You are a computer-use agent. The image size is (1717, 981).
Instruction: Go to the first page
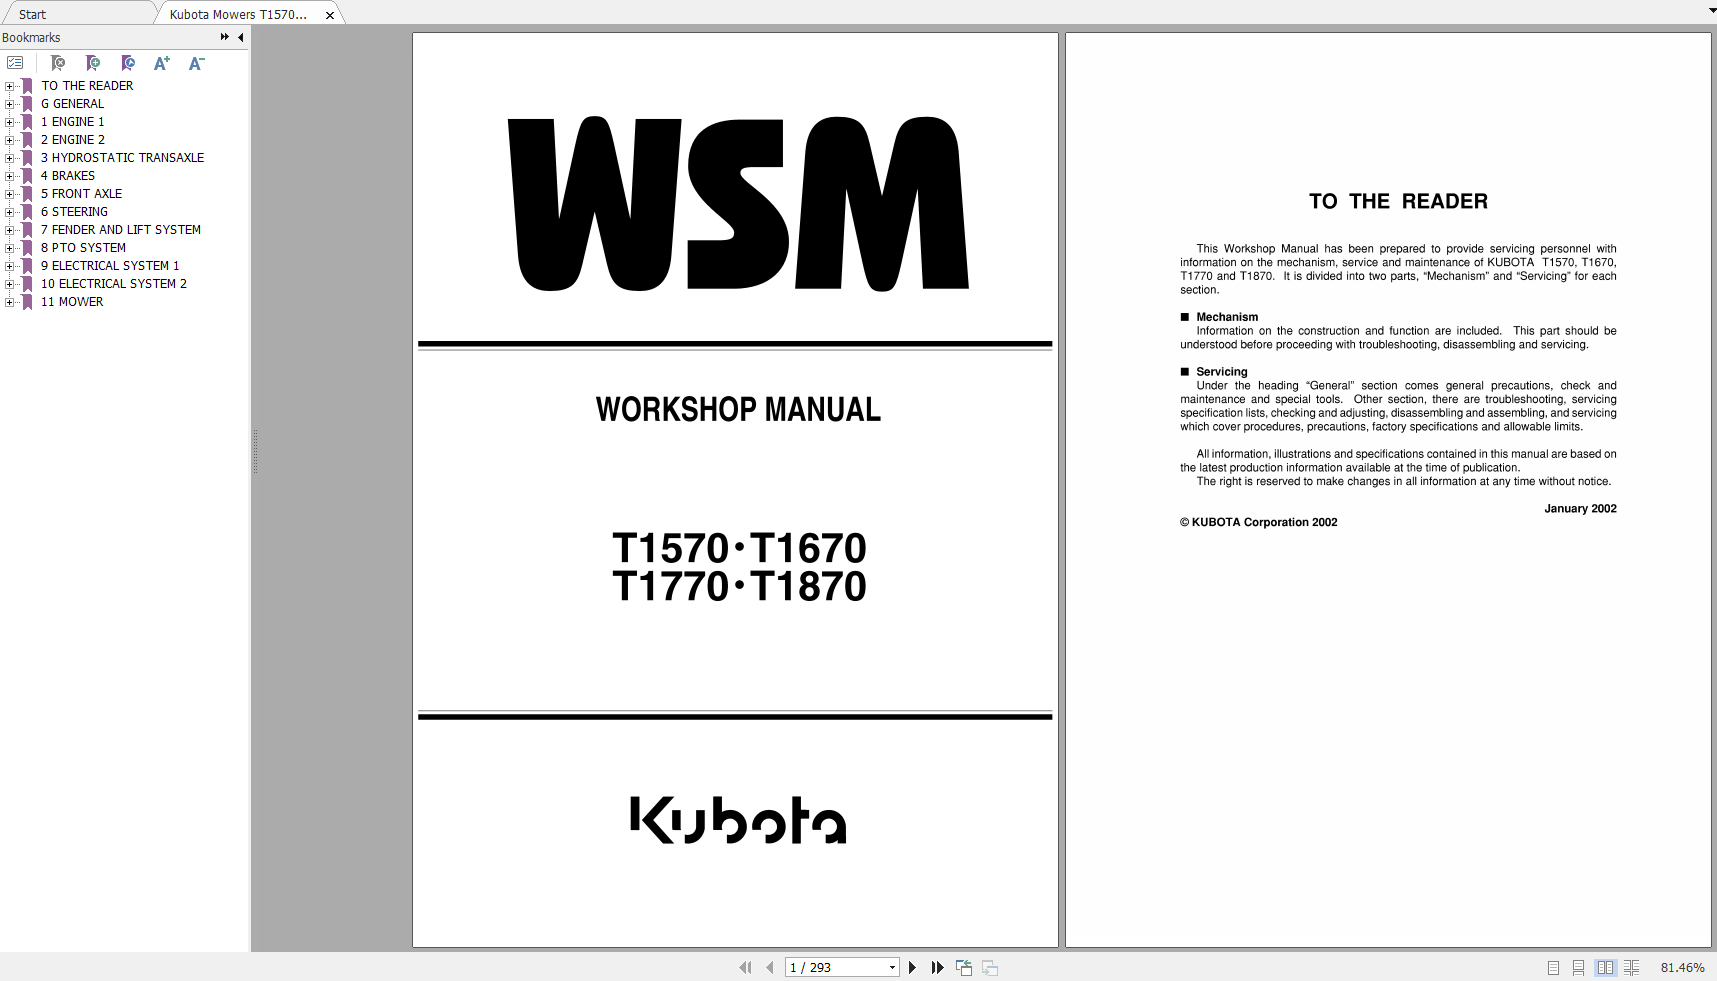point(745,967)
